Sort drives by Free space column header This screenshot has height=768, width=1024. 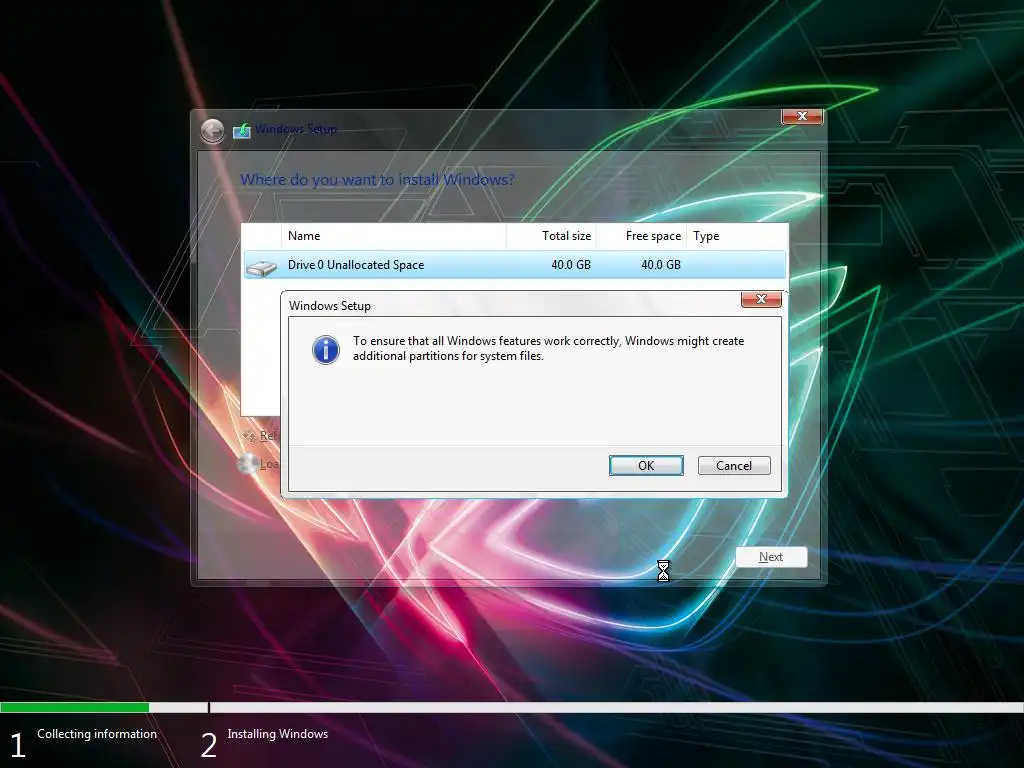click(x=641, y=236)
